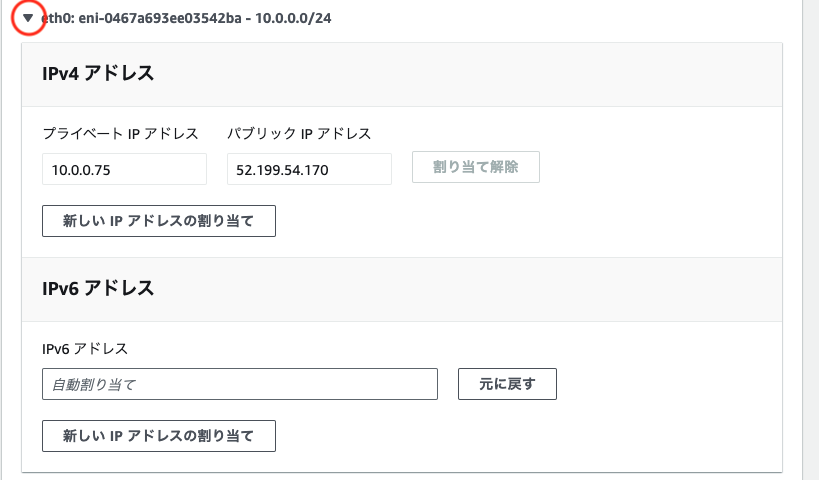Click the eth0 interface name label
Screen dimensions: 819x480
click(x=57, y=18)
